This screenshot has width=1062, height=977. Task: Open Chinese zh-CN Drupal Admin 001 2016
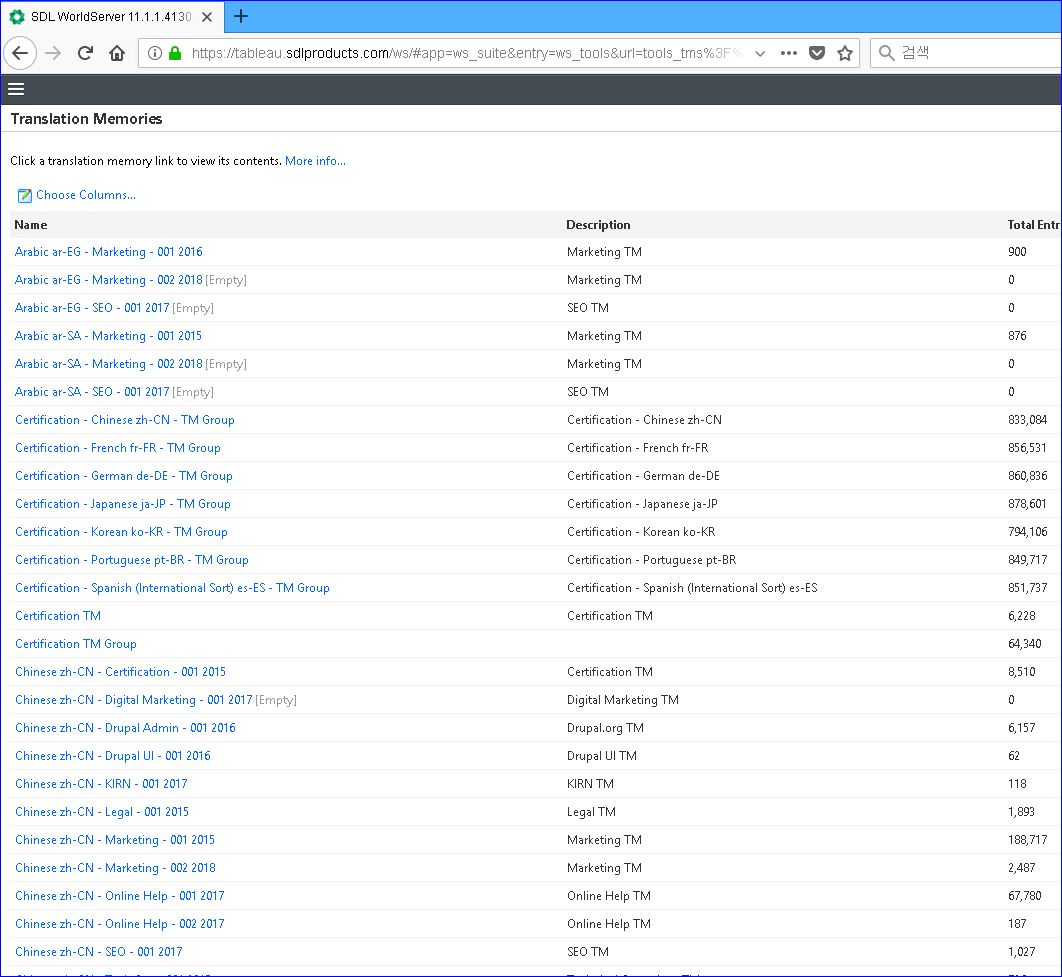click(x=125, y=728)
